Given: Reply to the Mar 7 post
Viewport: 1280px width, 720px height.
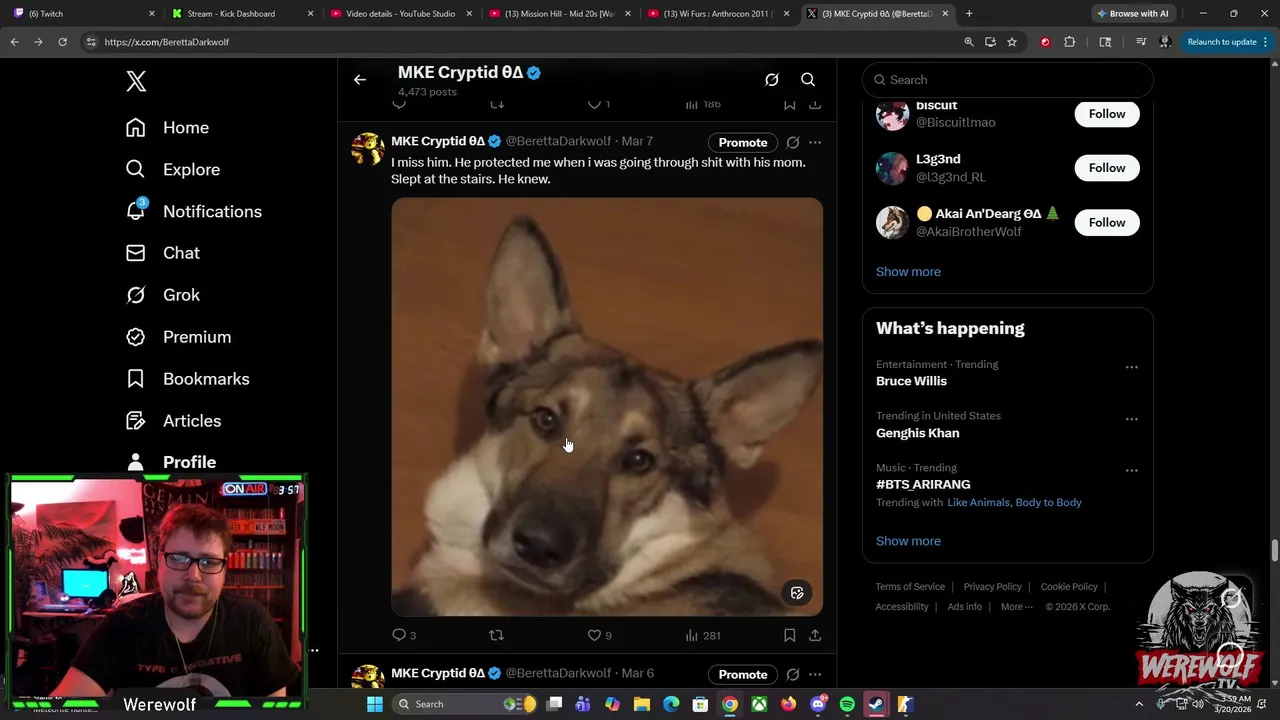Looking at the screenshot, I should tap(399, 635).
